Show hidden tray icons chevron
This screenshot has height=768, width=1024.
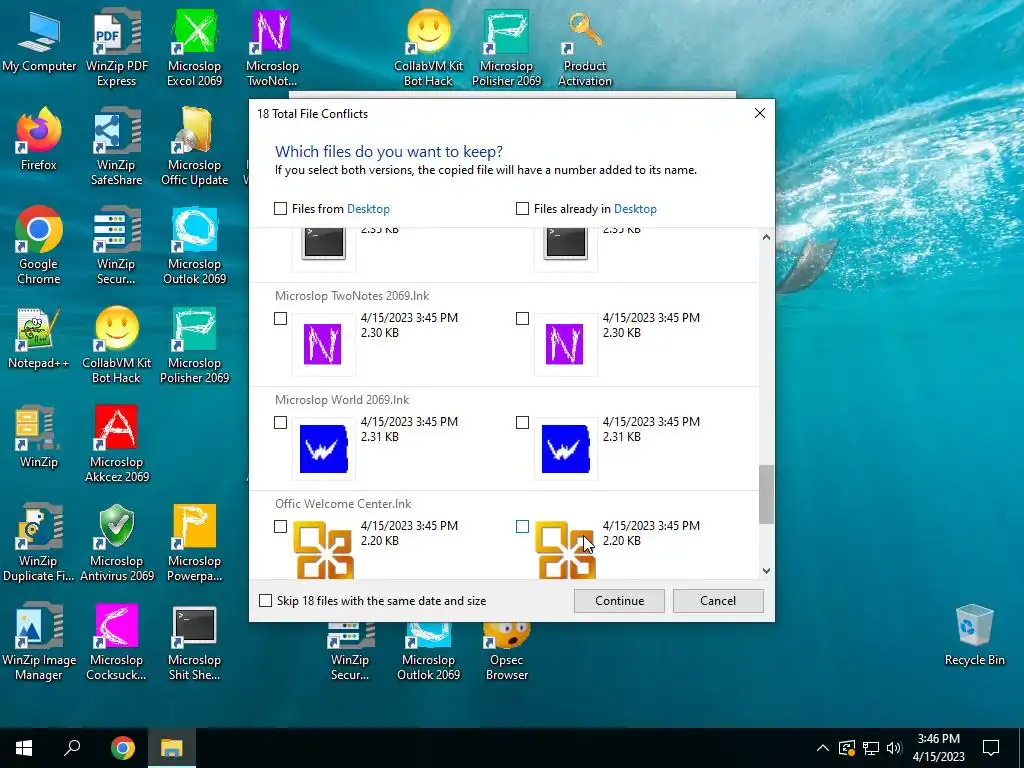(x=823, y=748)
